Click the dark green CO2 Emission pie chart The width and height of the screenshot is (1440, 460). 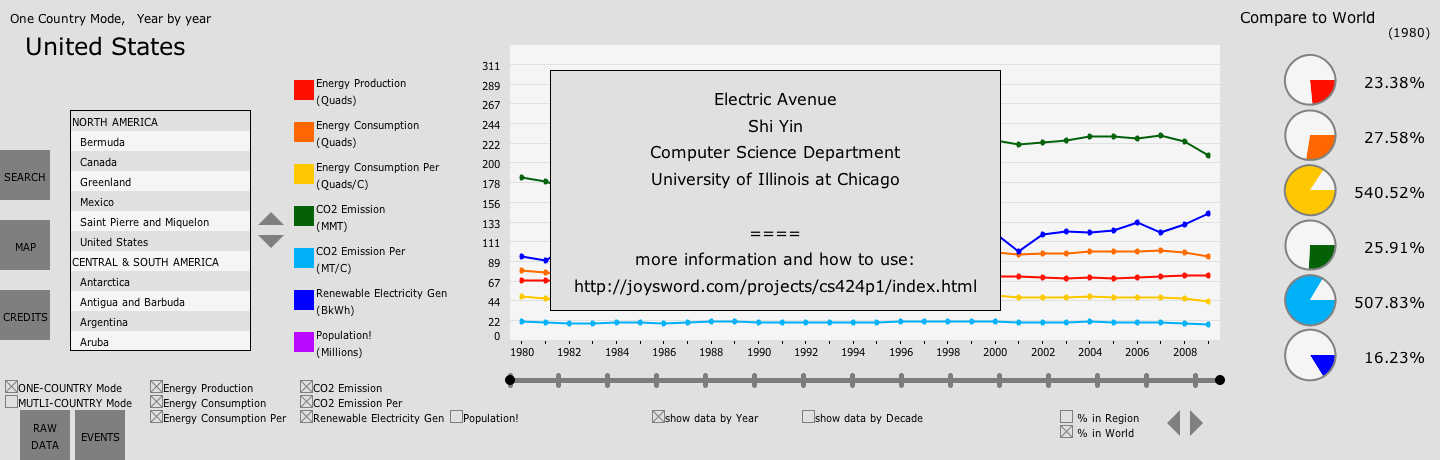pos(1310,246)
